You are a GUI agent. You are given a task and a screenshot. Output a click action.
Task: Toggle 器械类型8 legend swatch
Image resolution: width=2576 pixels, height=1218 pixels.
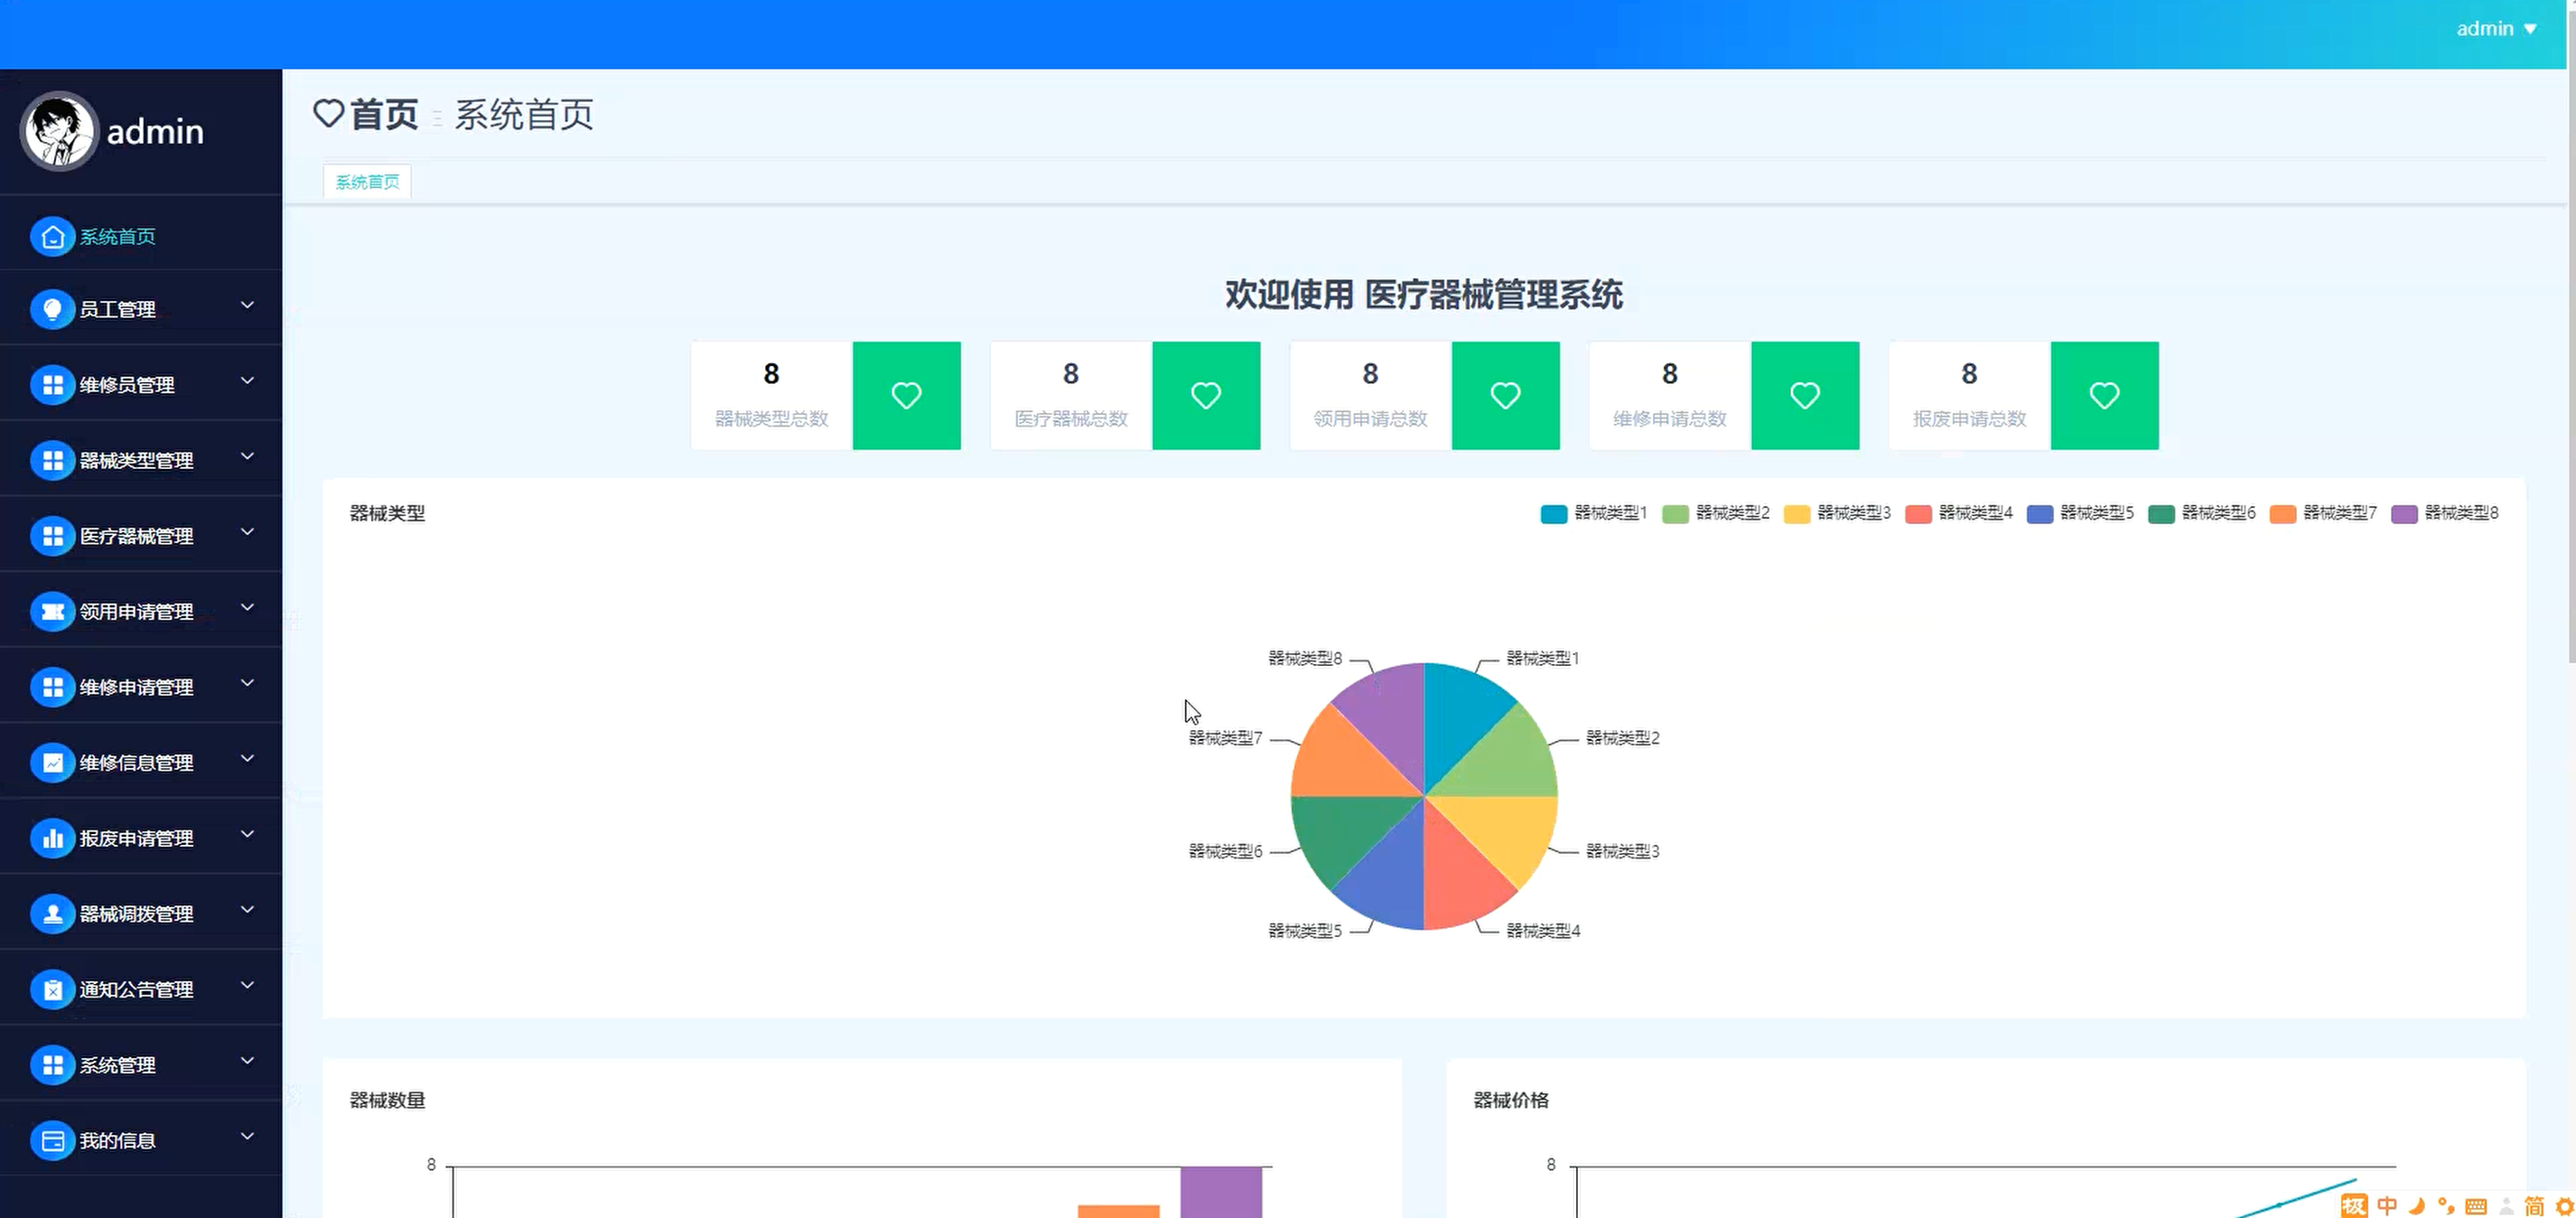2404,514
